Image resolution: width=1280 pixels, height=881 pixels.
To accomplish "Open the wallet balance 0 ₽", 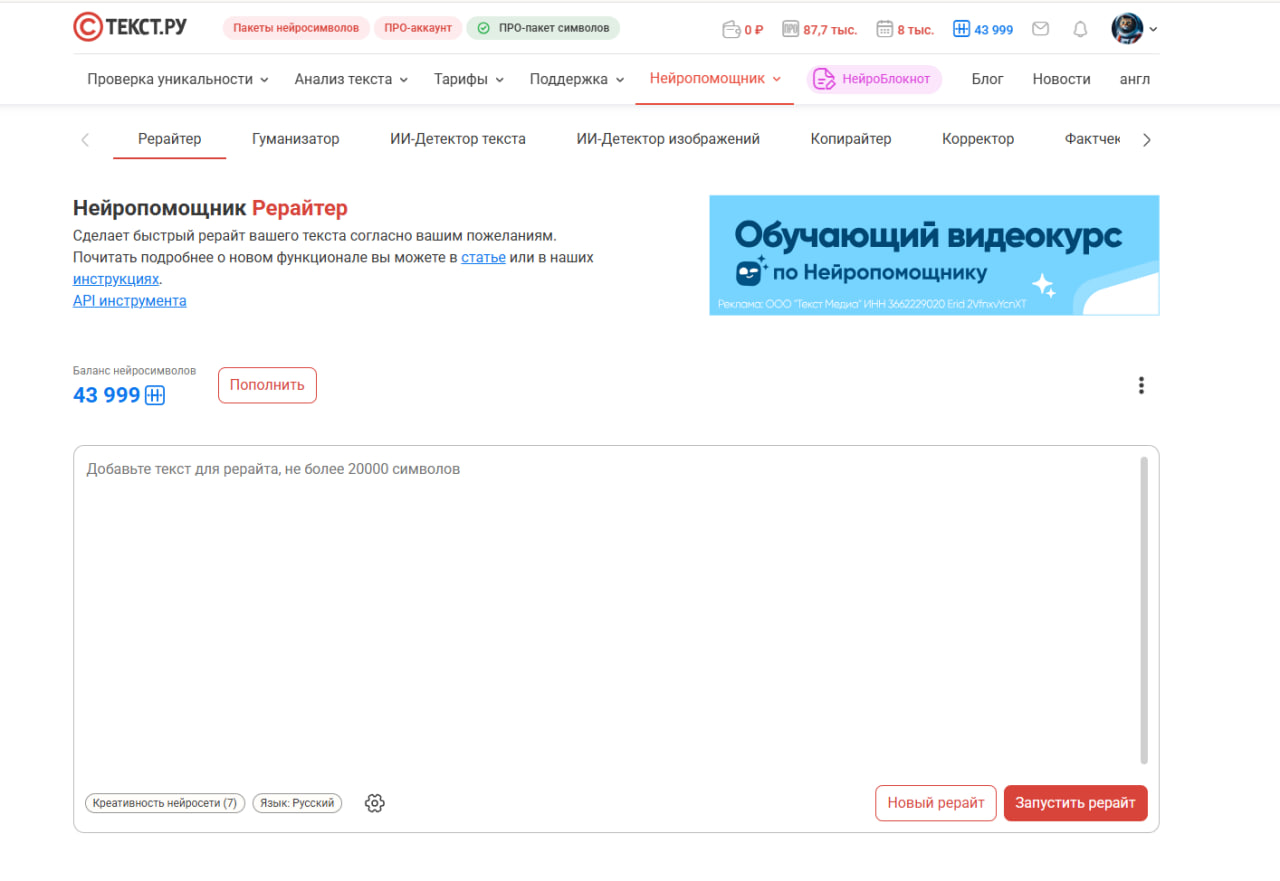I will tap(742, 29).
